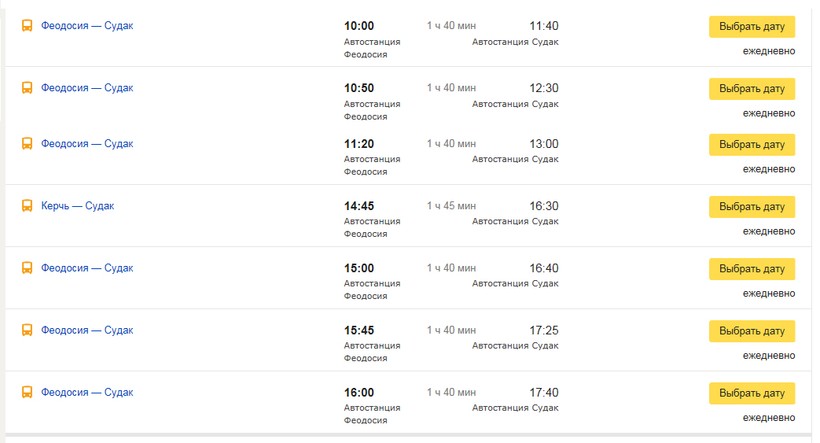The width and height of the screenshot is (820, 443).
Task: Click the bus icon for the 11:20 trip
Action: point(27,144)
